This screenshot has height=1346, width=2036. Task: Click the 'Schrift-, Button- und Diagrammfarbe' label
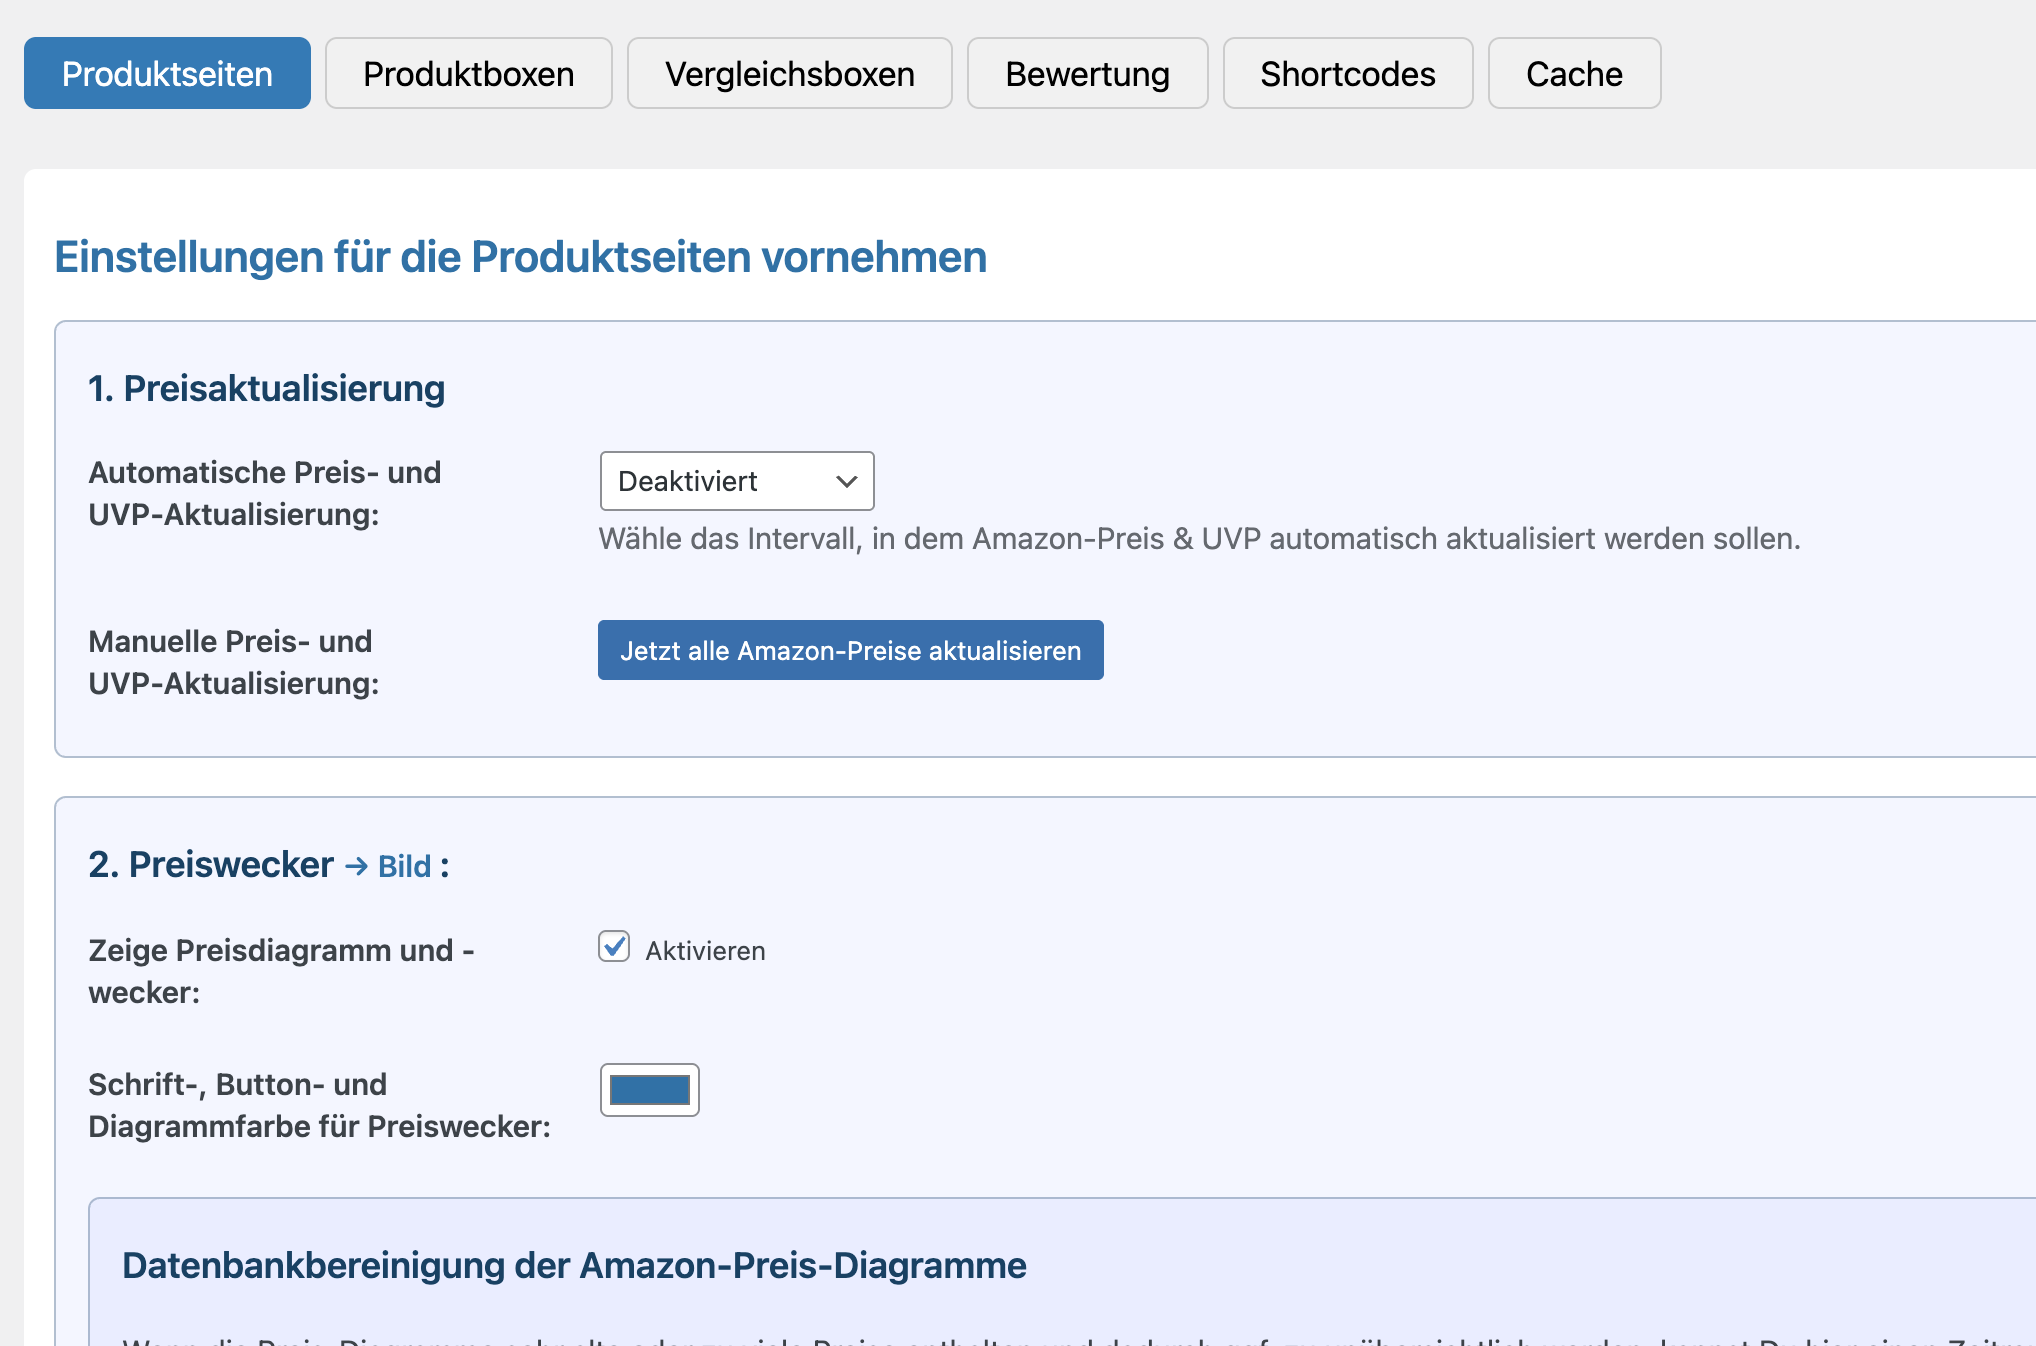(x=319, y=1105)
